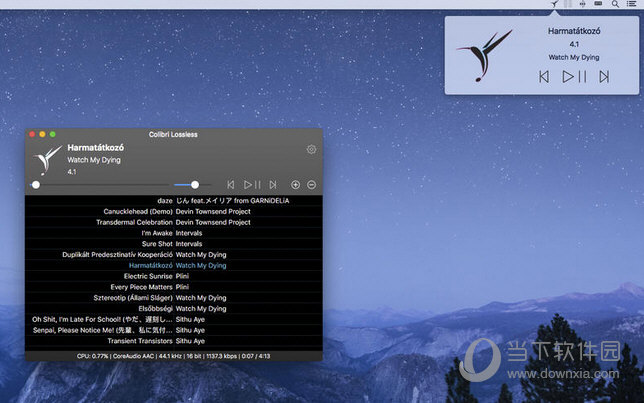
Task: Click "Harmatátkozó" title in menu bar popup
Action: tap(574, 31)
